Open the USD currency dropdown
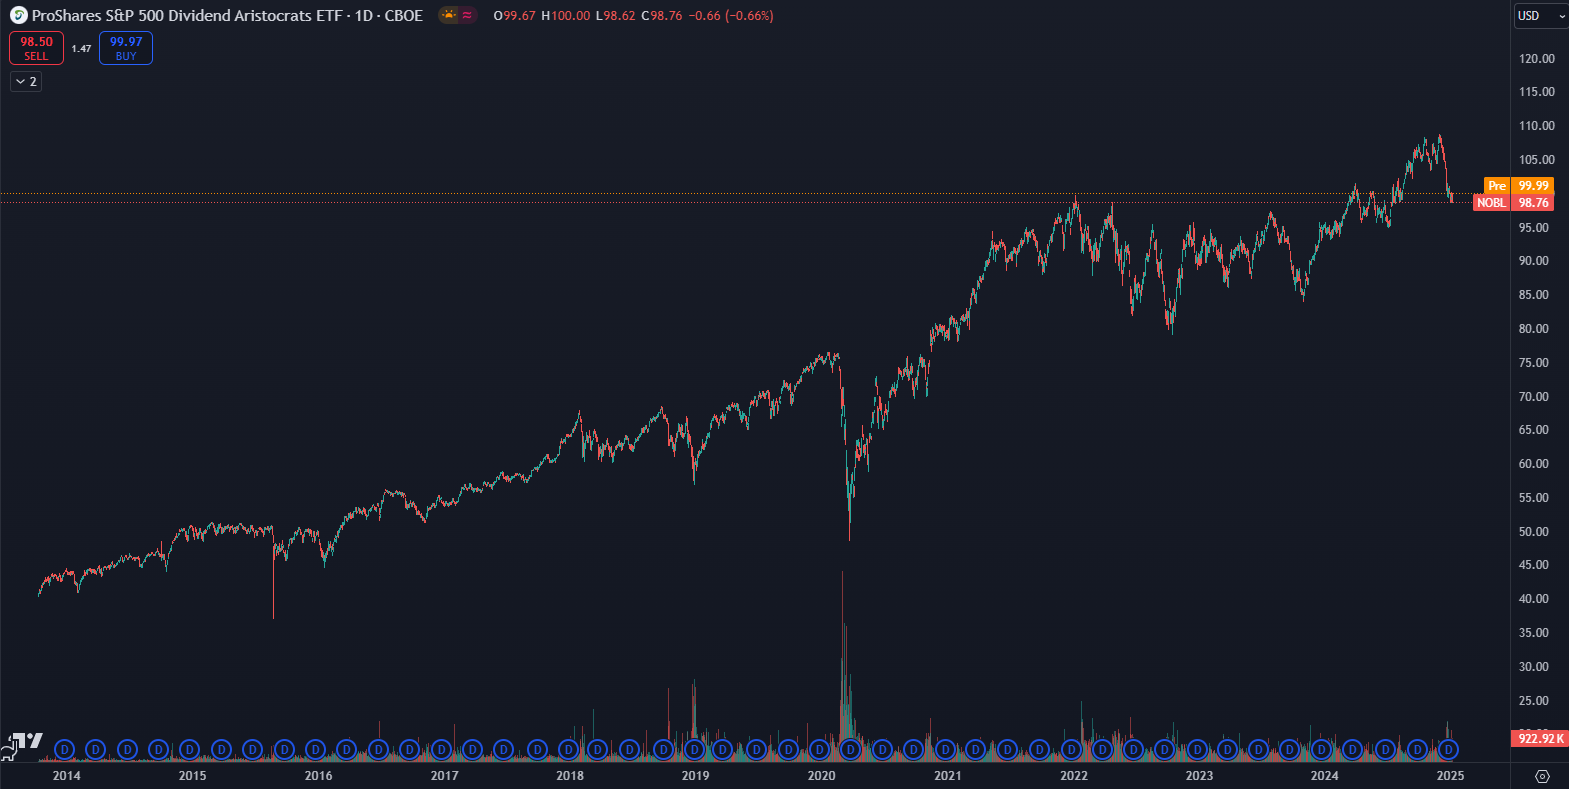 [x=1540, y=16]
